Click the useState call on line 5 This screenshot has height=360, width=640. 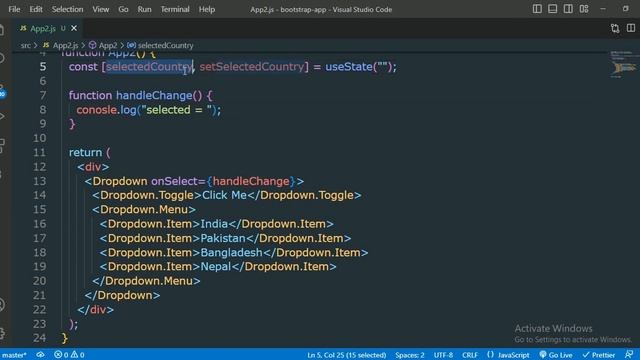pos(349,67)
